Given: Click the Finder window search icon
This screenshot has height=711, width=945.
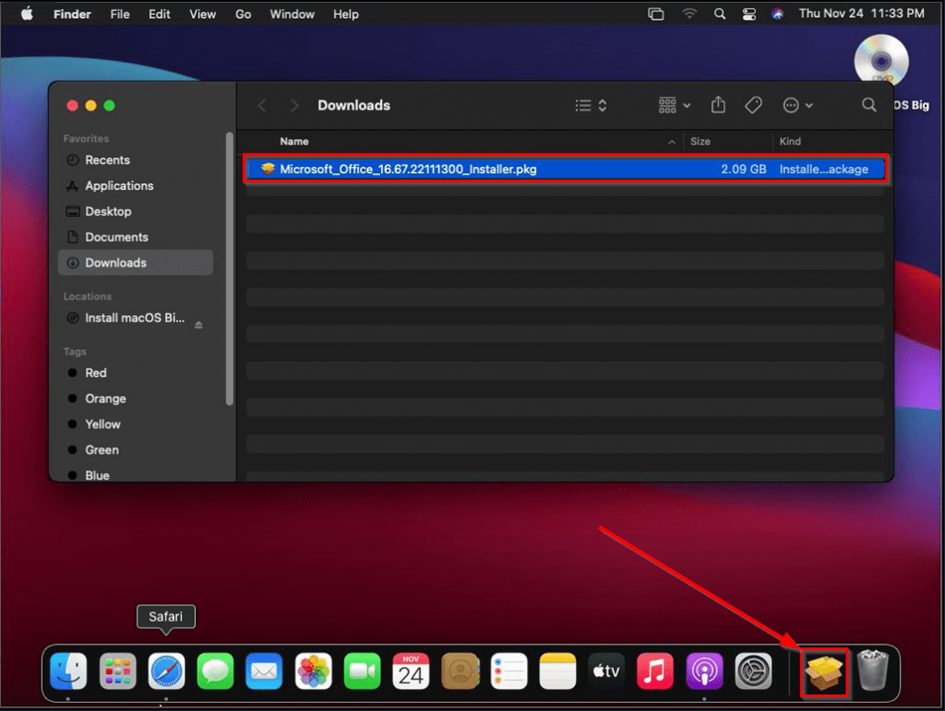Looking at the screenshot, I should click(x=869, y=105).
